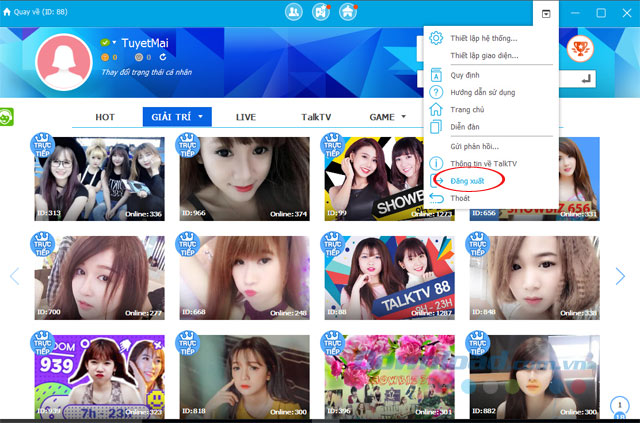Click 'Trực tiếp' badge on room ID:848

pyautogui.click(x=478, y=244)
